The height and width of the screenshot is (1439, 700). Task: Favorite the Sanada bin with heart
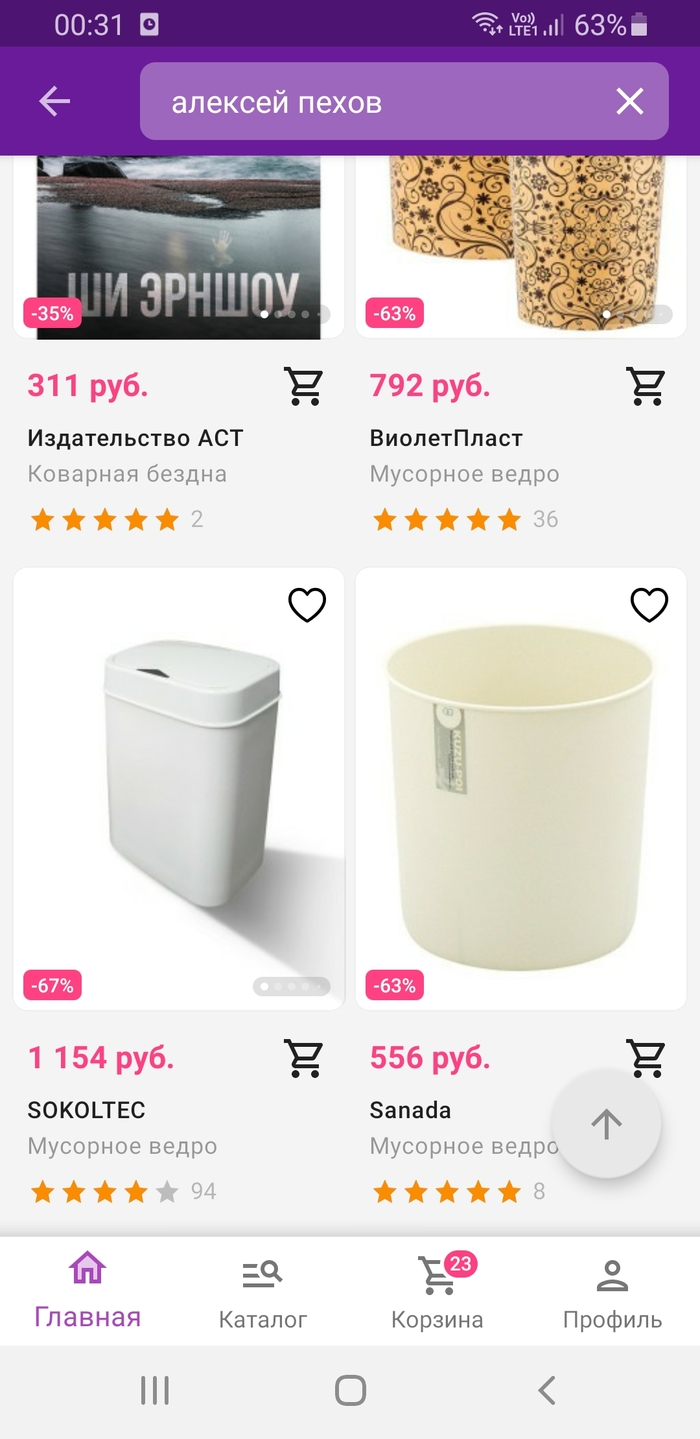coord(649,605)
